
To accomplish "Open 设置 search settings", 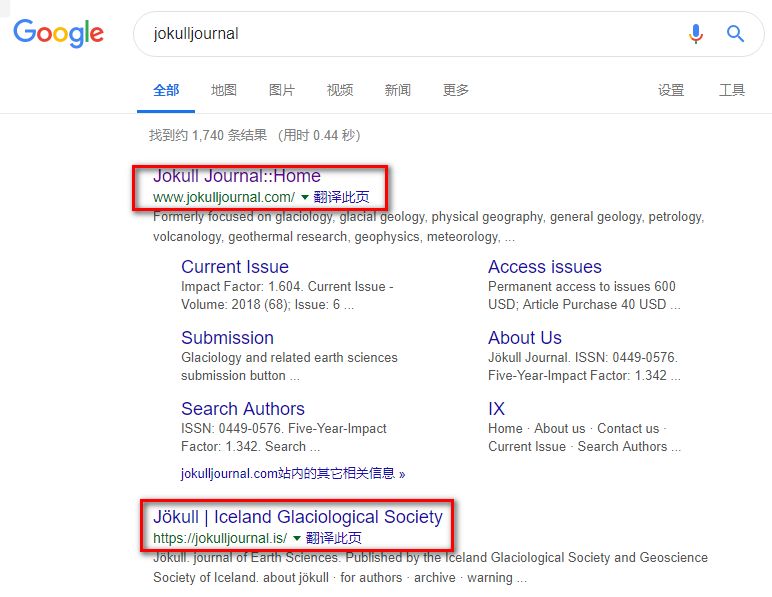I will coord(671,90).
